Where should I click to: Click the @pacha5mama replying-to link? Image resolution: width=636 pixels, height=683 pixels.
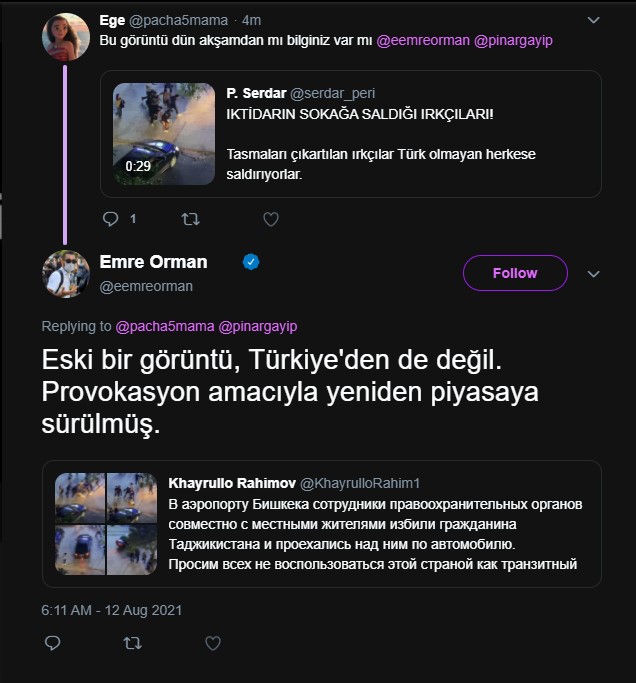tap(165, 327)
